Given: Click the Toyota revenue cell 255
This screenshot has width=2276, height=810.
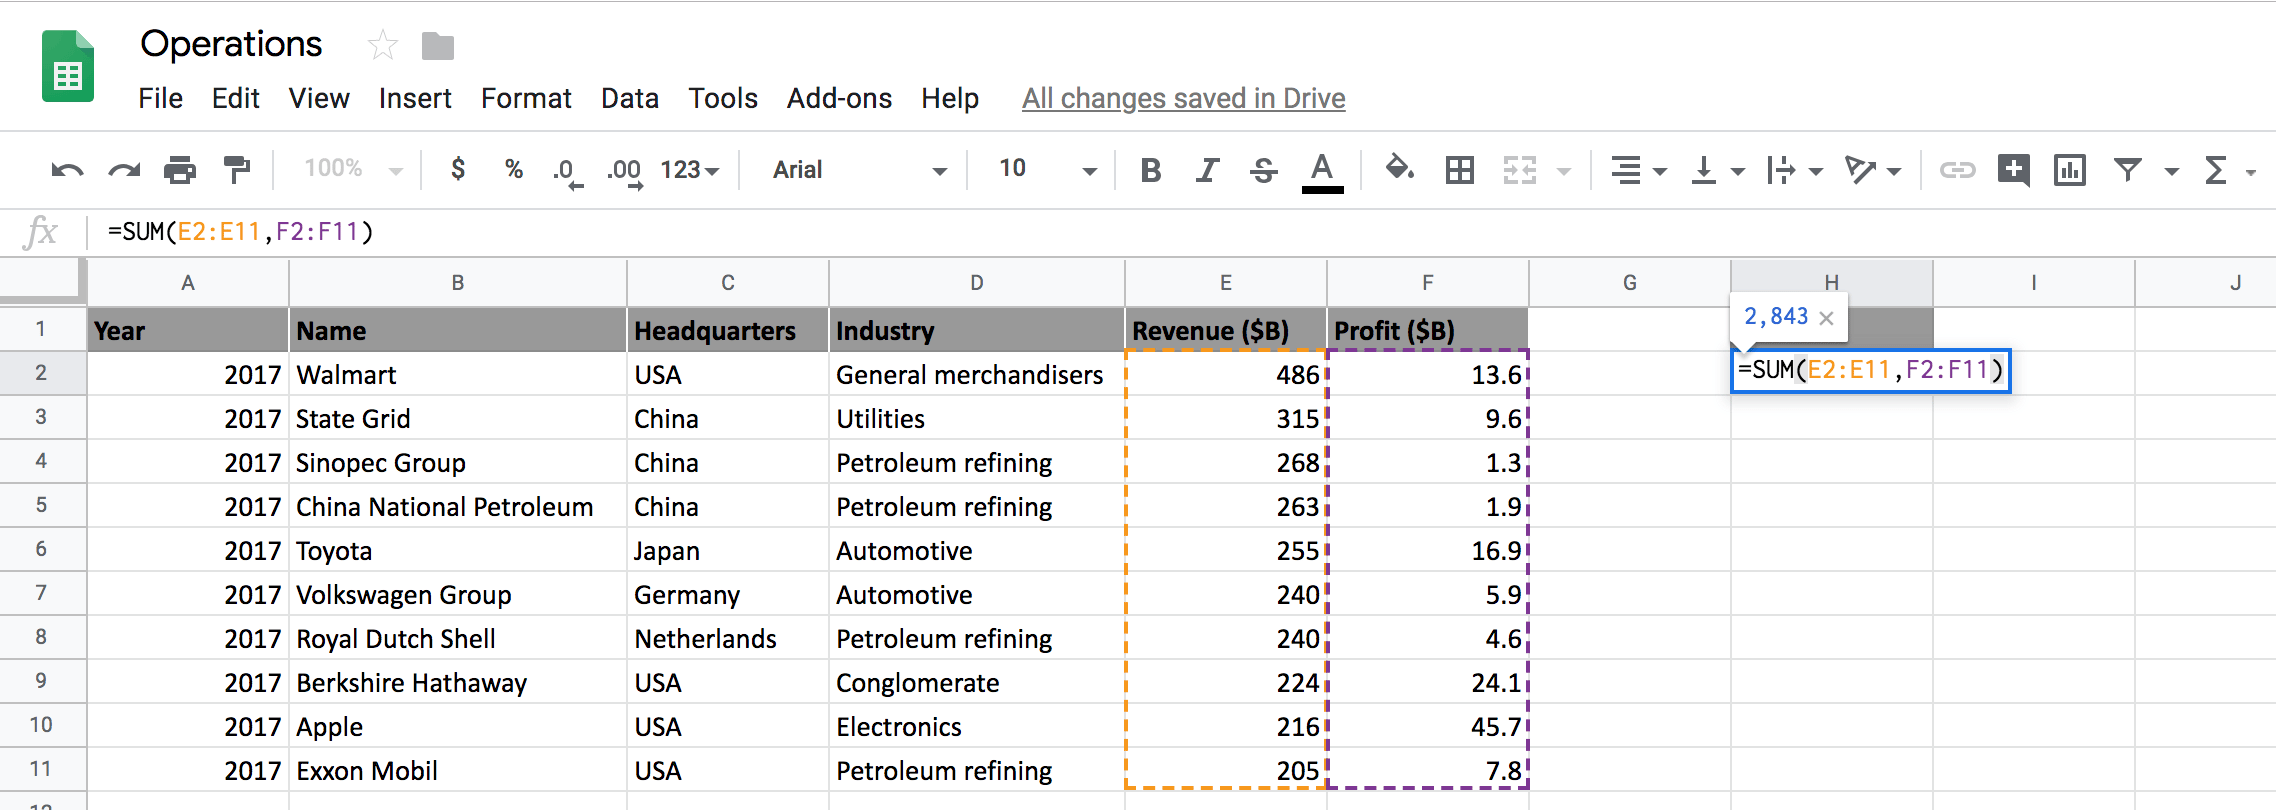Looking at the screenshot, I should click(x=1226, y=550).
